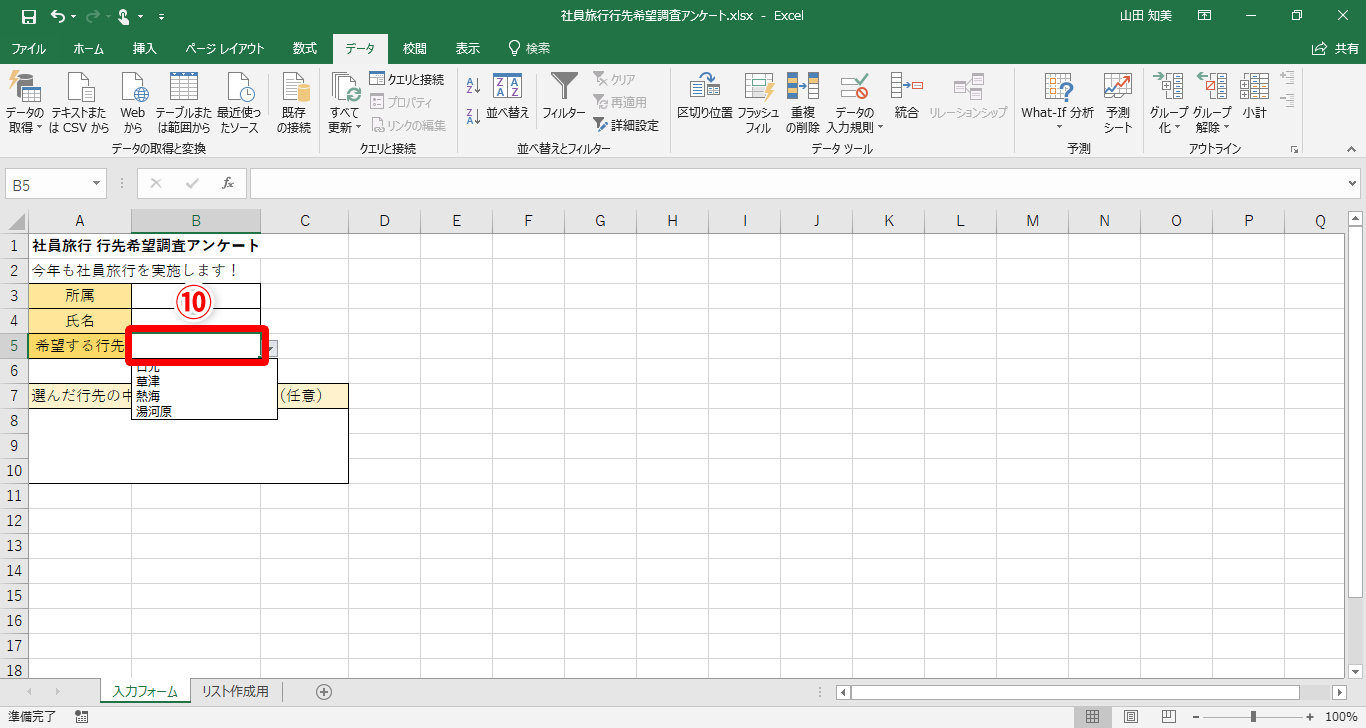Switch to the 数式 tab

point(305,48)
